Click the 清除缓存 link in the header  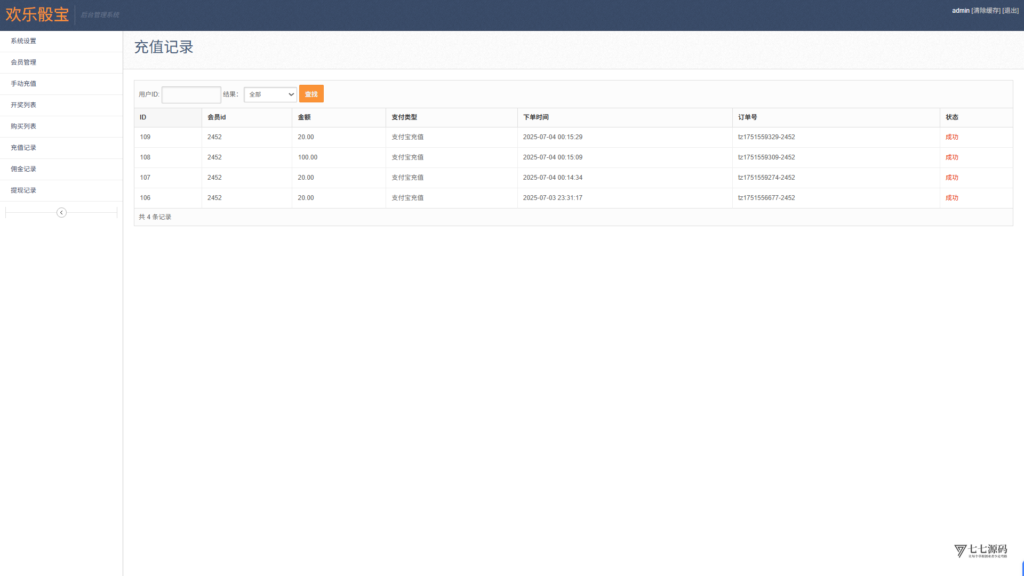[986, 10]
